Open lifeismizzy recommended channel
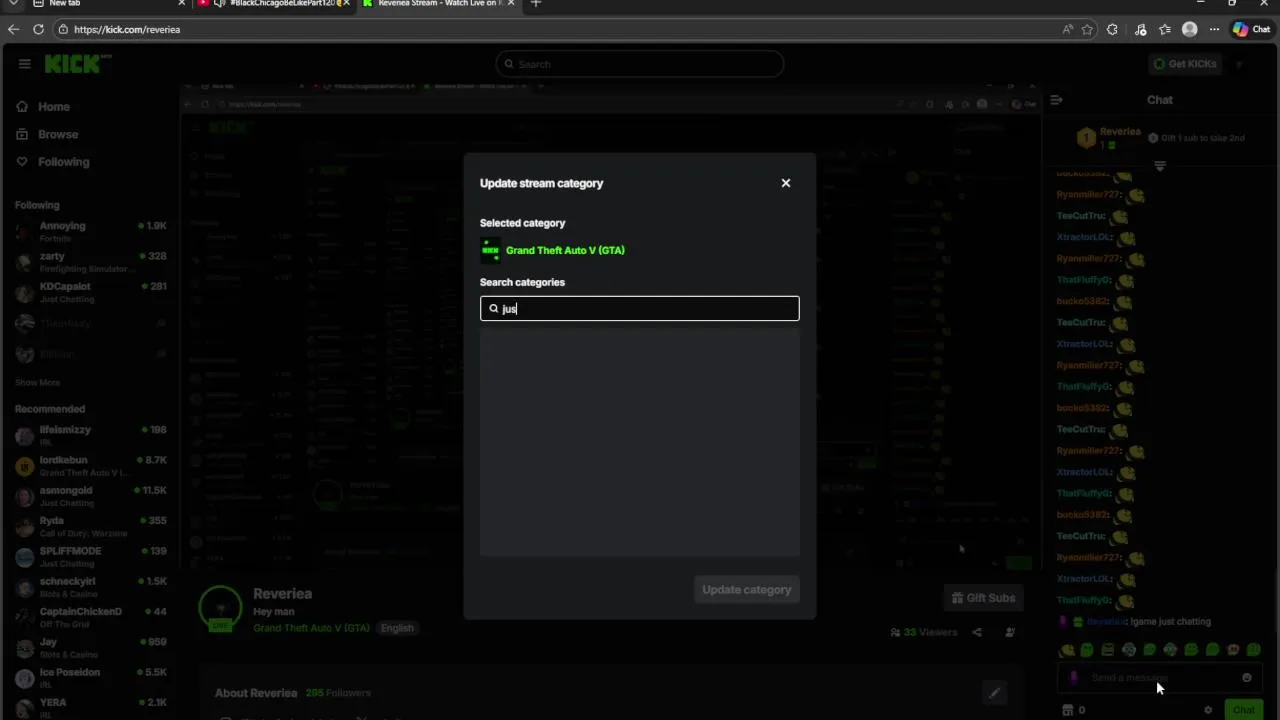1280x720 pixels. click(90, 435)
